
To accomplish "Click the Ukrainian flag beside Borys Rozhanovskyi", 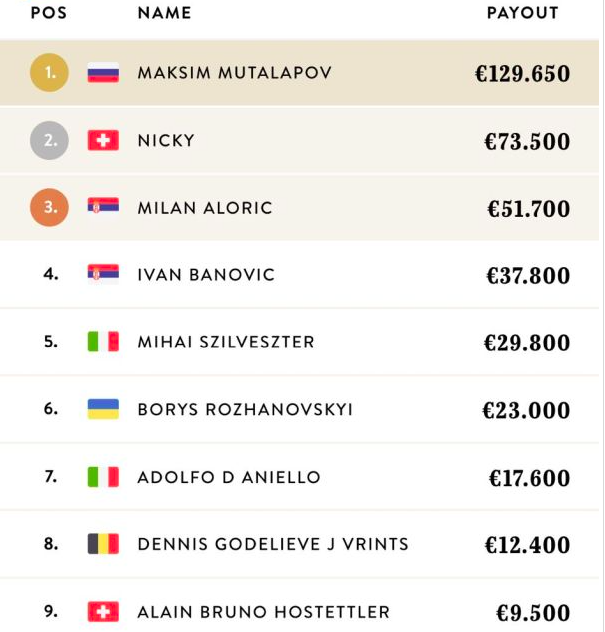I will tap(103, 409).
